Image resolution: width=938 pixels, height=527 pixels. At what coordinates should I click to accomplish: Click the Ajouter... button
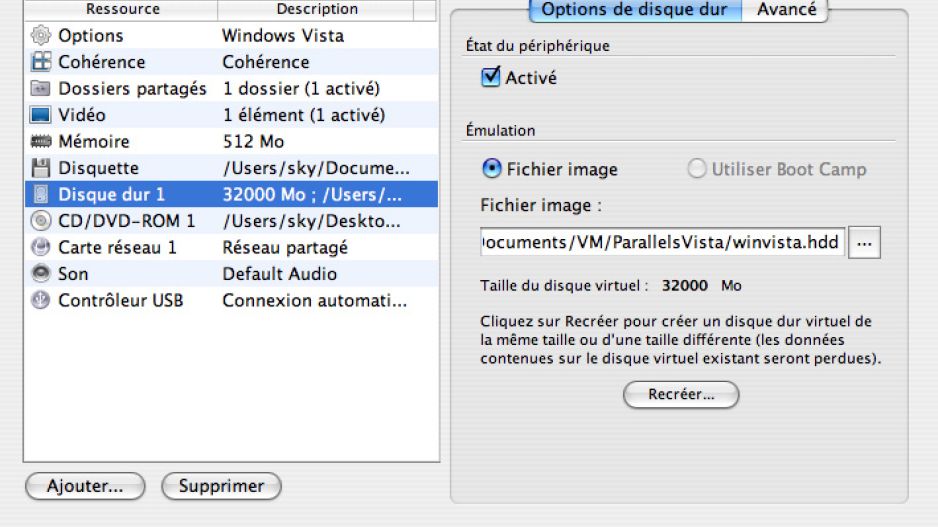(85, 486)
